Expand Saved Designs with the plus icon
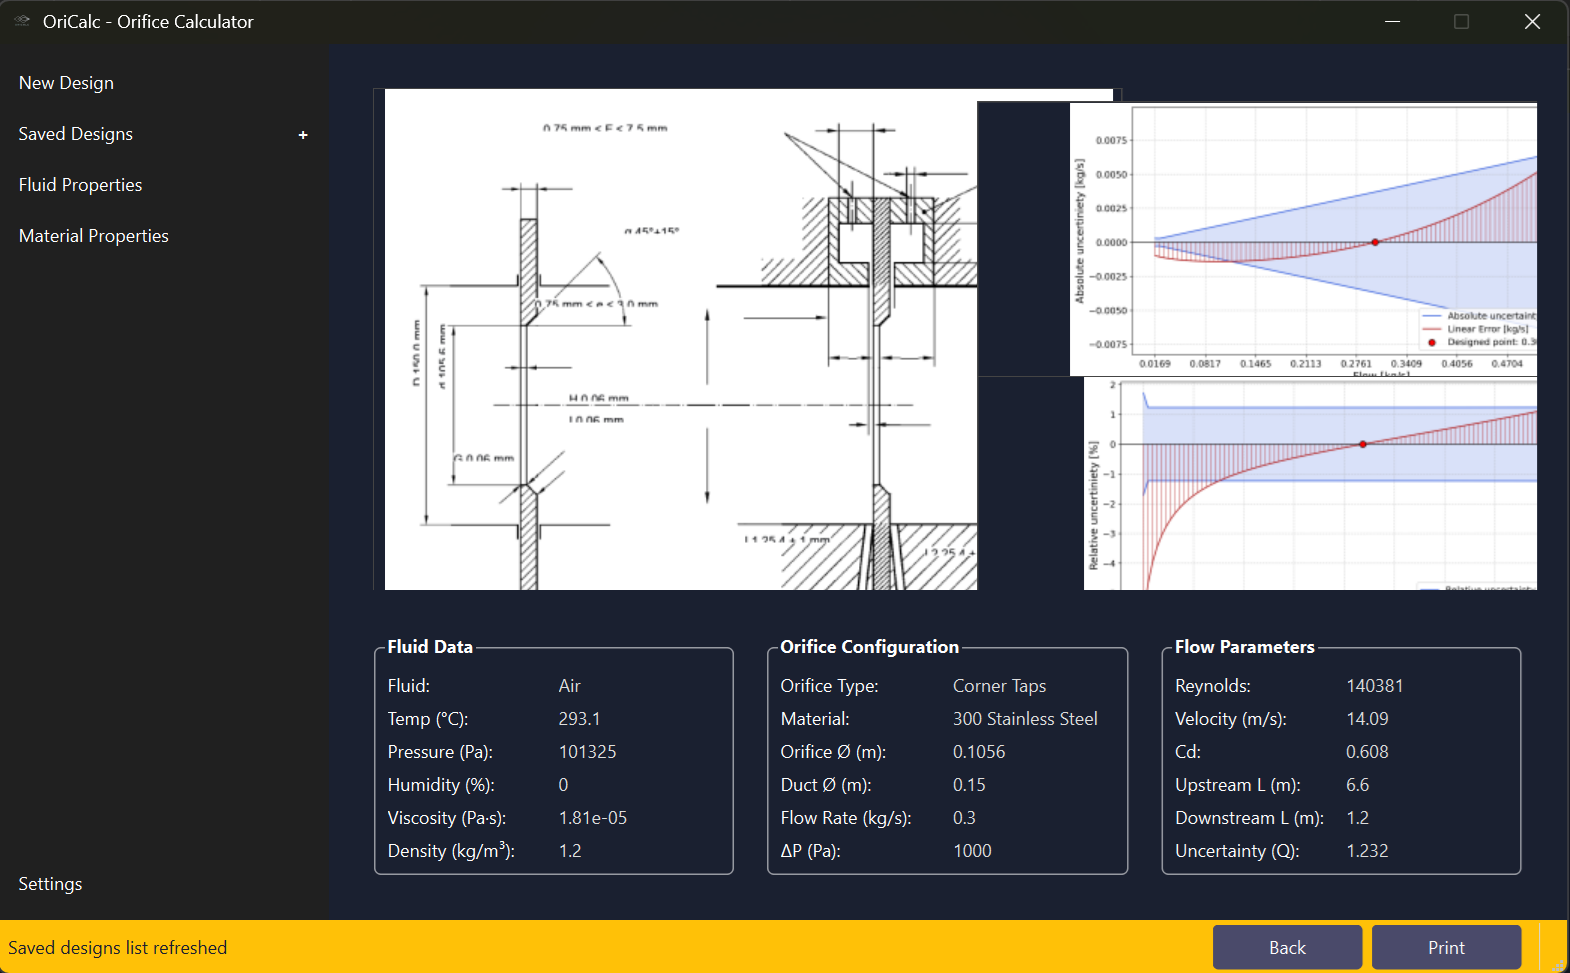 pyautogui.click(x=303, y=135)
